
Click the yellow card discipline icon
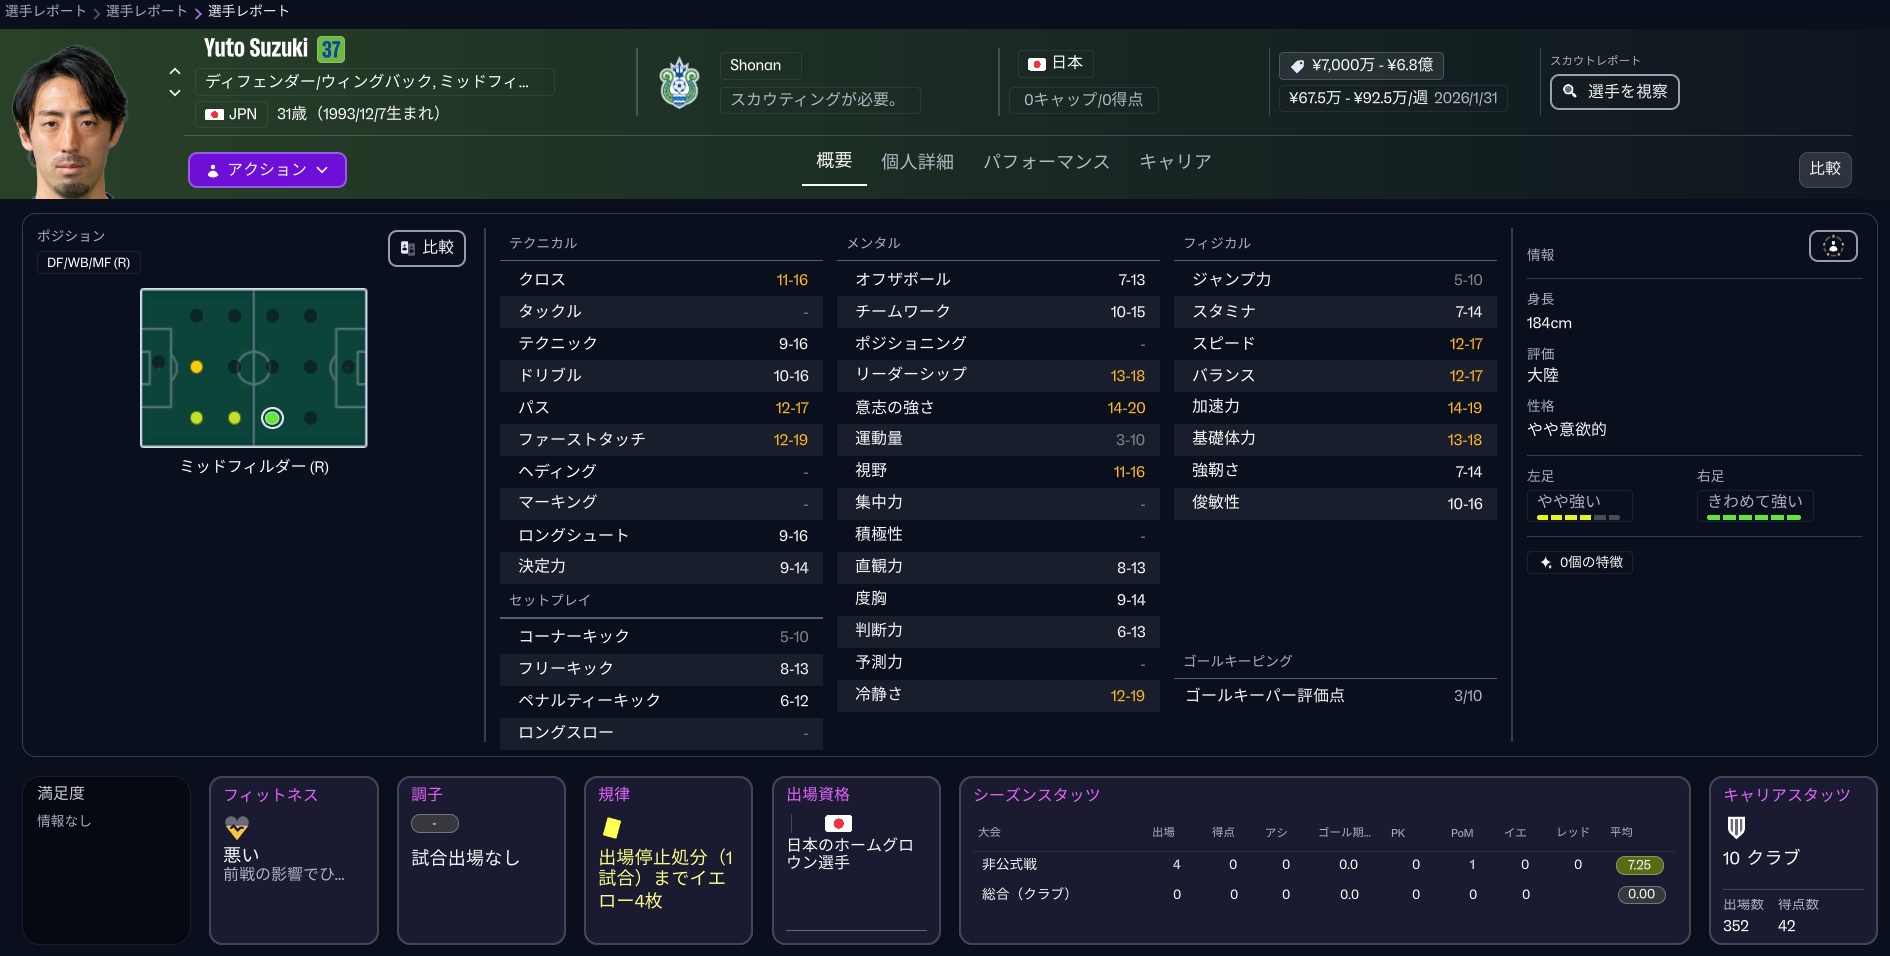pyautogui.click(x=612, y=827)
